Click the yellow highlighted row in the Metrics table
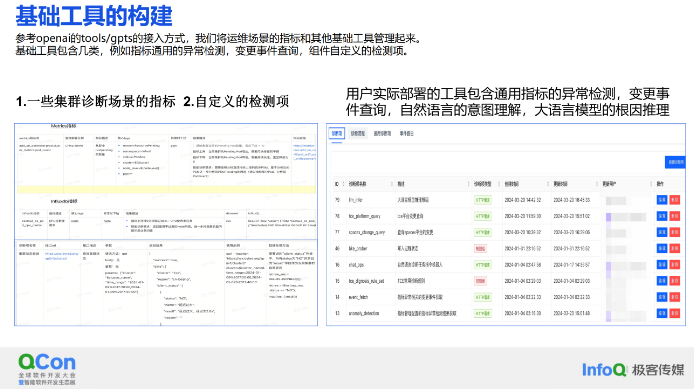 tap(166, 189)
